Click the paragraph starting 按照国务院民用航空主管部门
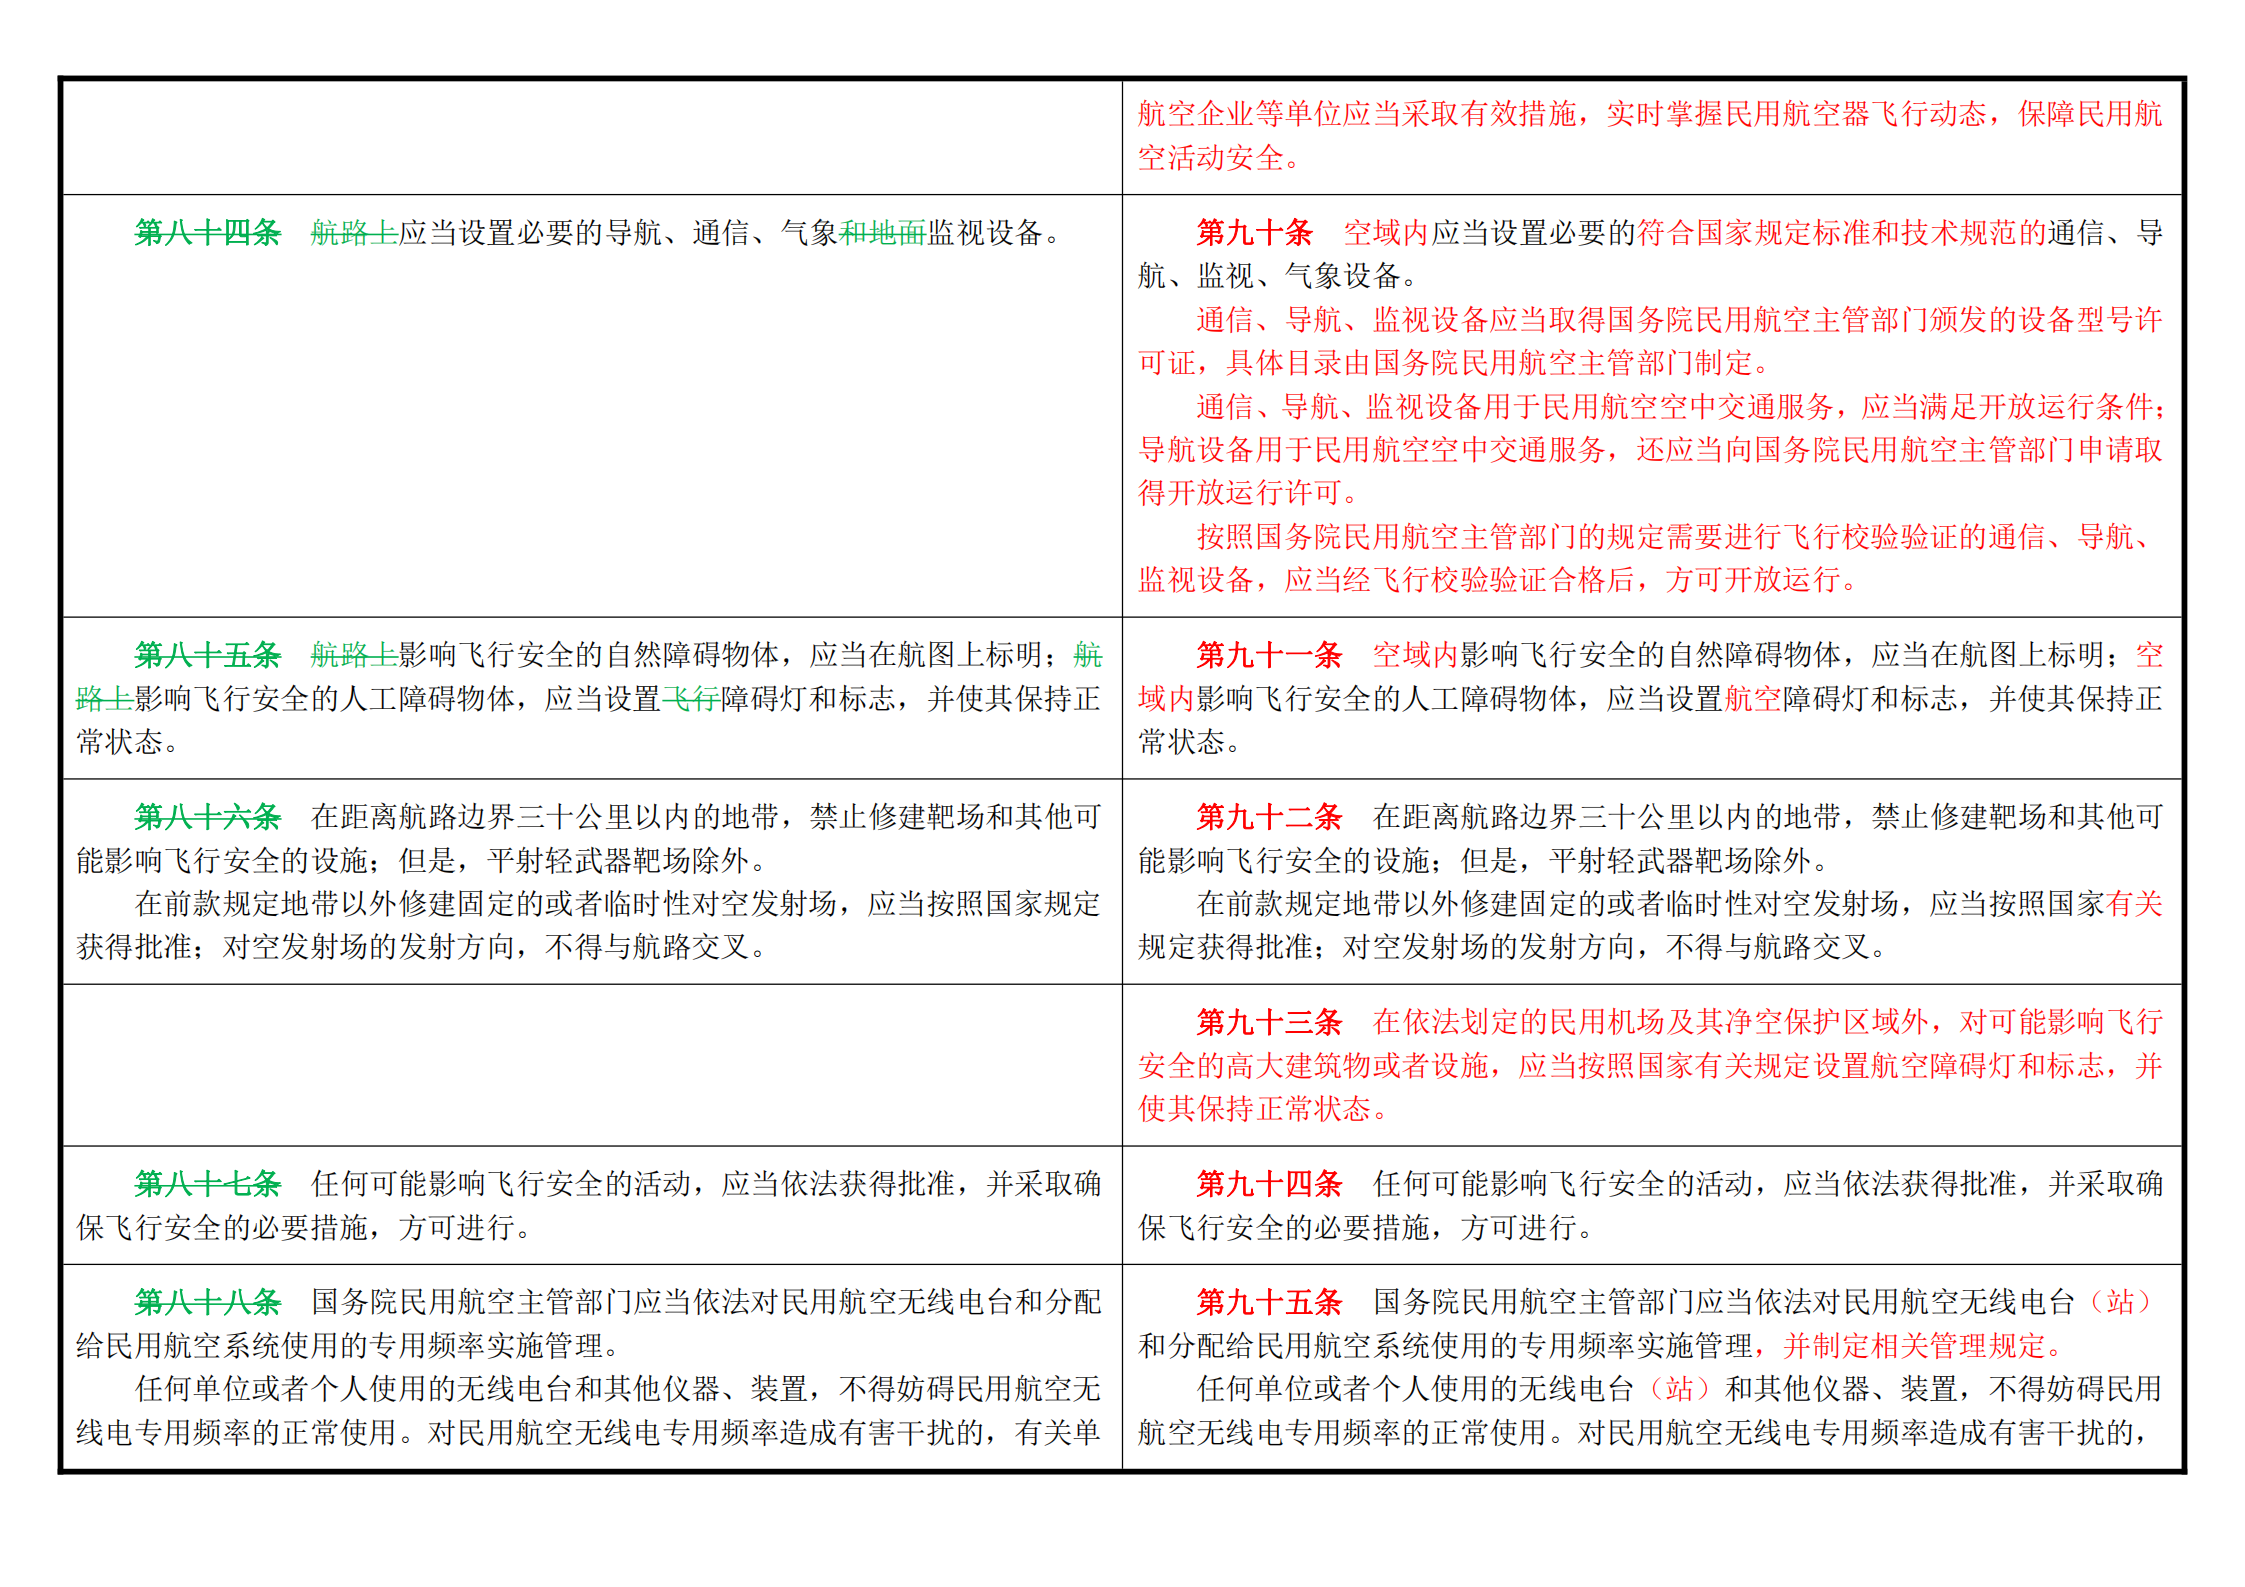Image resolution: width=2245 pixels, height=1587 pixels. coord(1649,558)
